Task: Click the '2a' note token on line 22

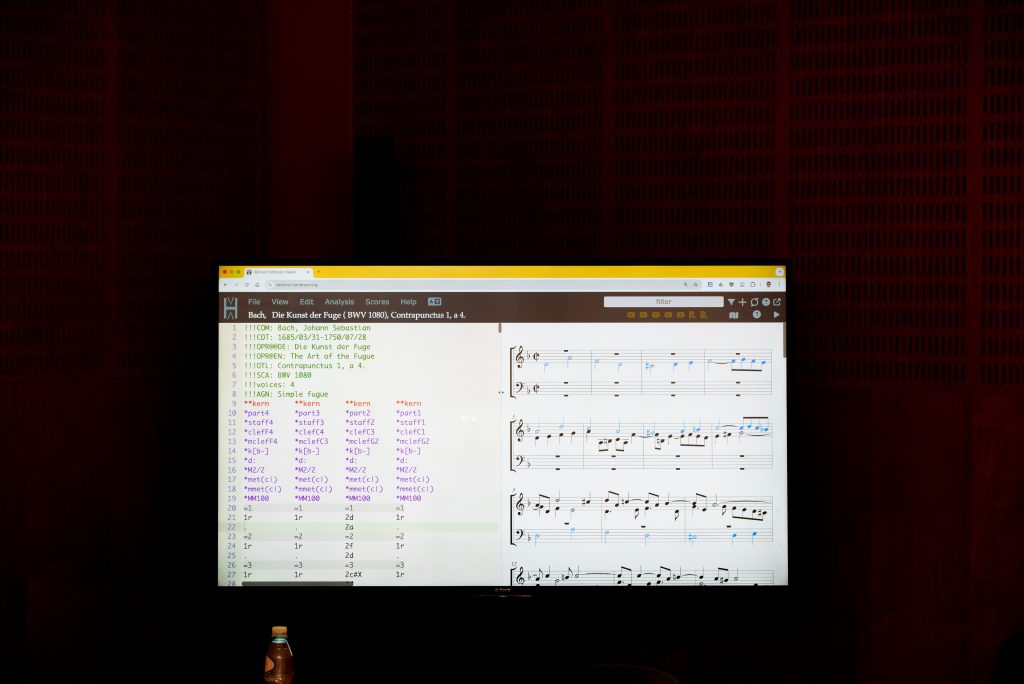Action: coord(349,527)
